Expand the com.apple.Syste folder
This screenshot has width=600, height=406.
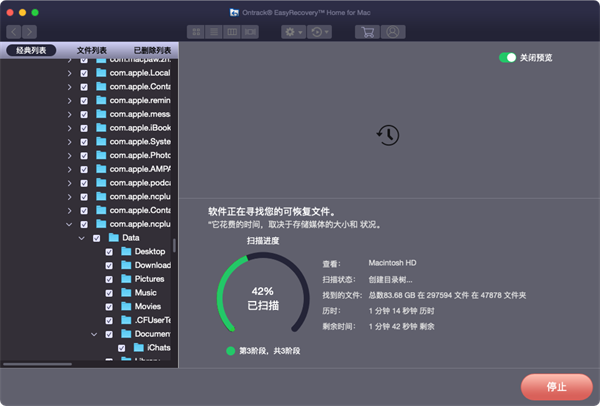pyautogui.click(x=69, y=142)
